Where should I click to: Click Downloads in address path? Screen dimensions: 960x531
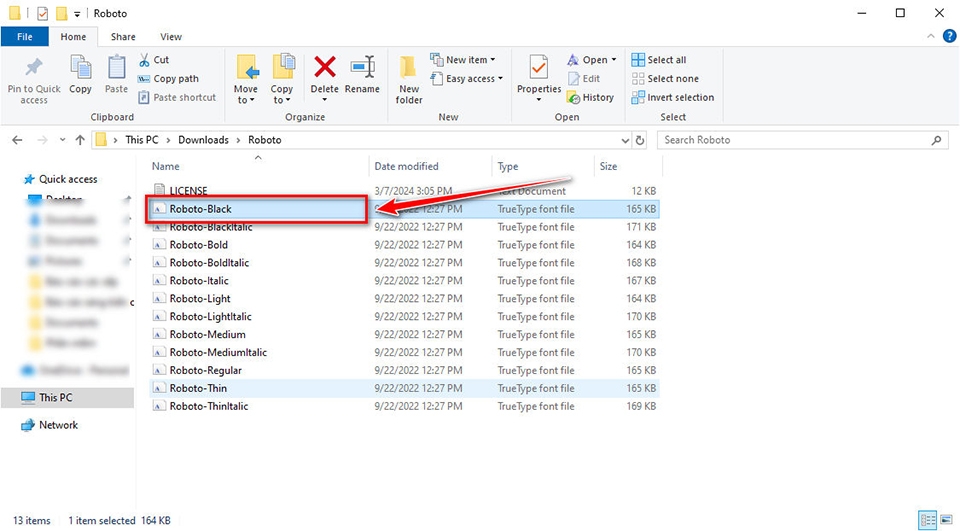click(x=203, y=140)
